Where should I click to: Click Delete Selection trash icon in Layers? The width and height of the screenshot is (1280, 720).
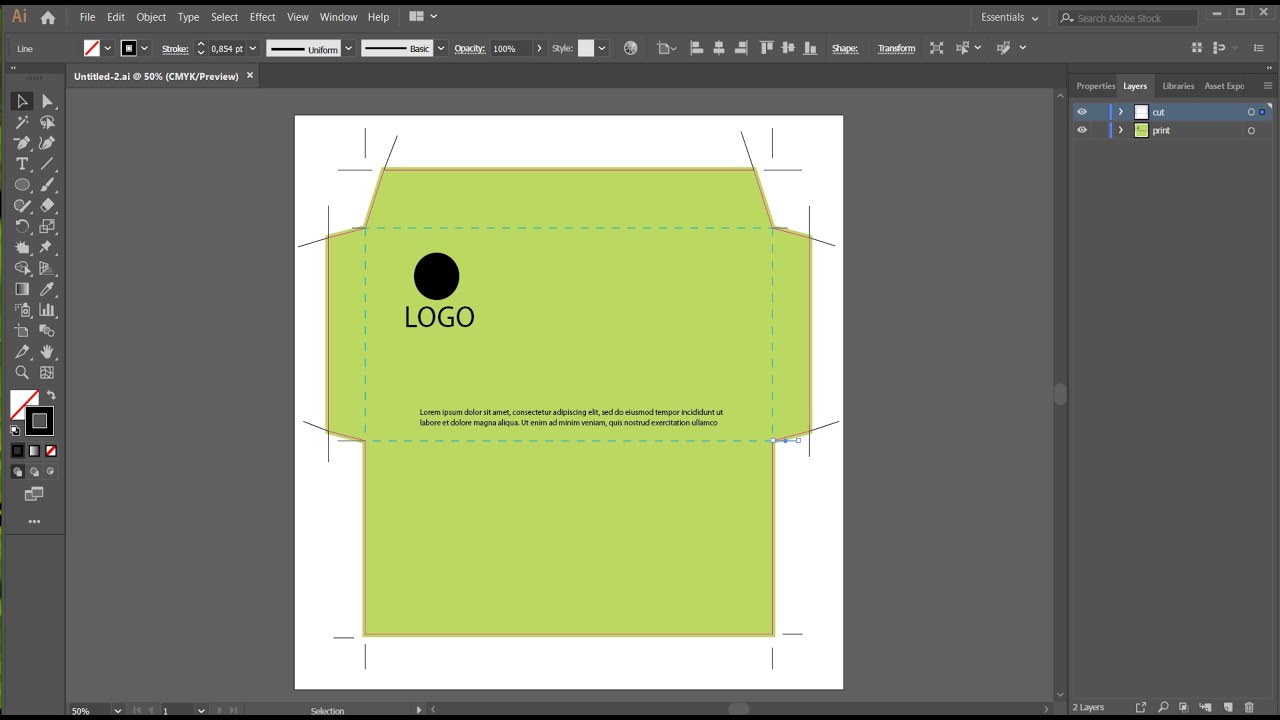(1249, 707)
